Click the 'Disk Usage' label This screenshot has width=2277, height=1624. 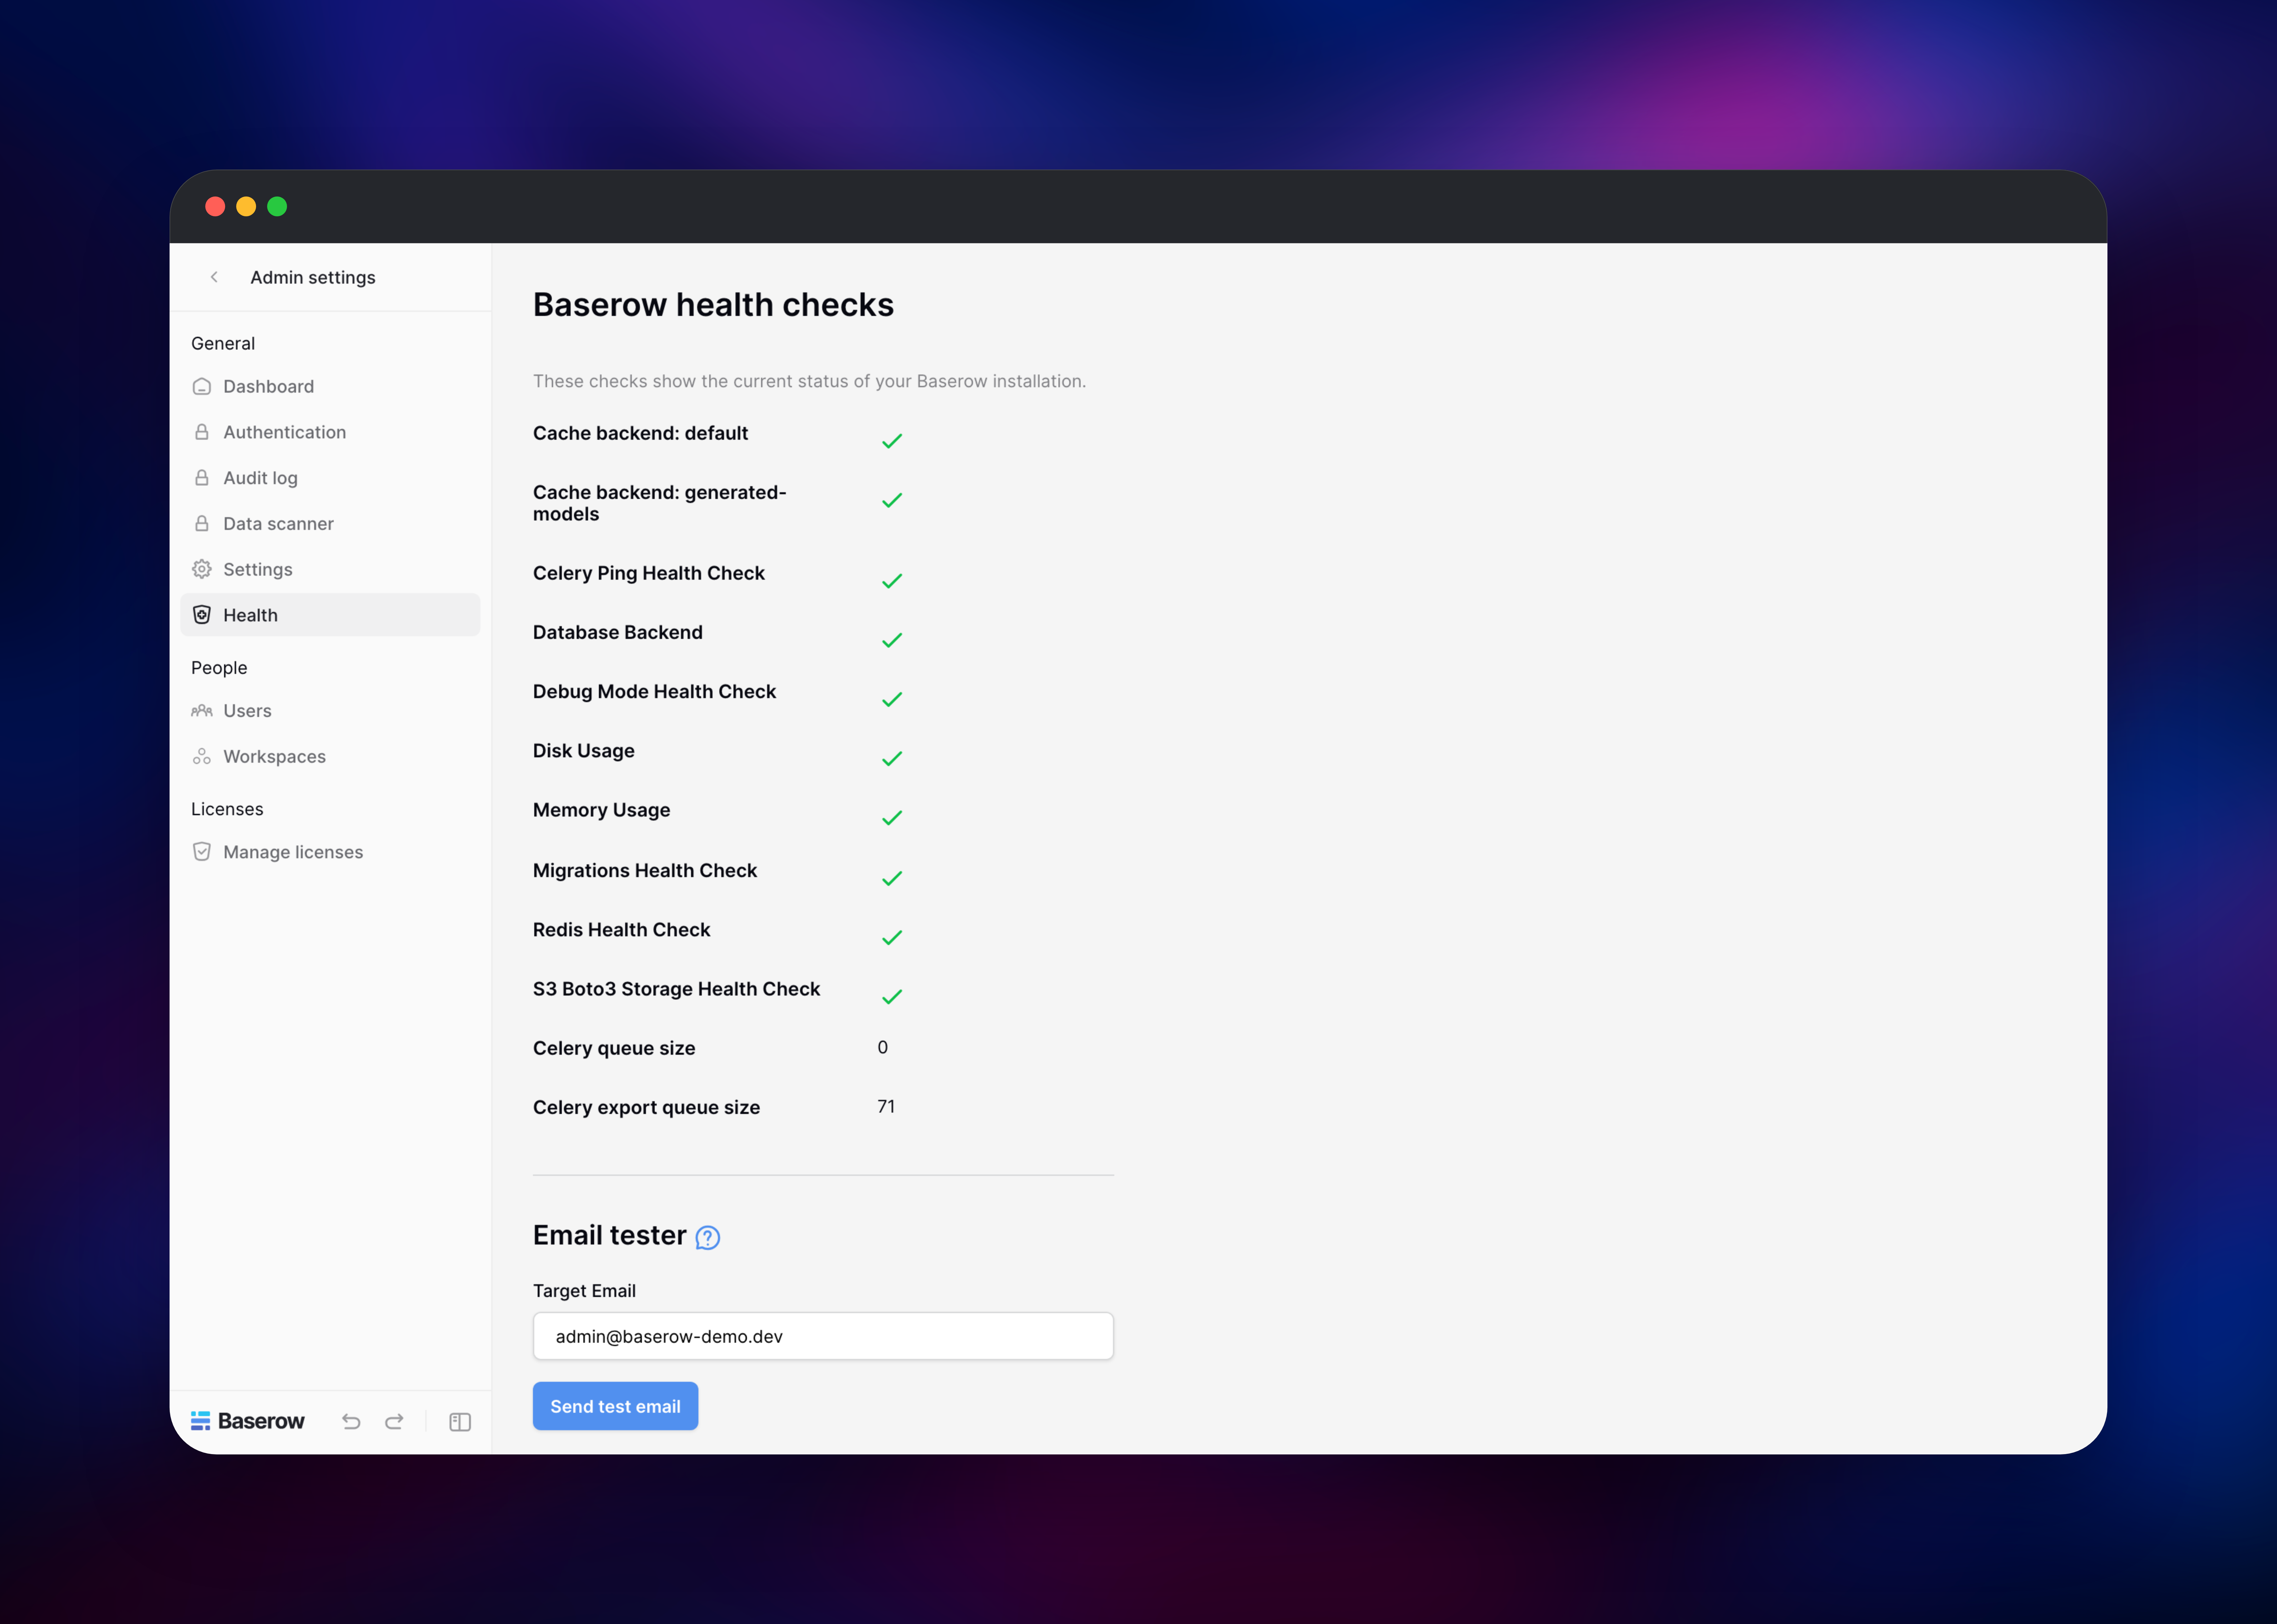(x=584, y=751)
